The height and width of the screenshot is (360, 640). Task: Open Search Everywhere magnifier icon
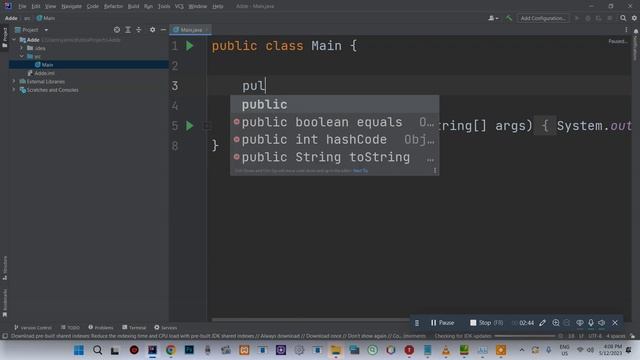pyautogui.click(x=623, y=18)
